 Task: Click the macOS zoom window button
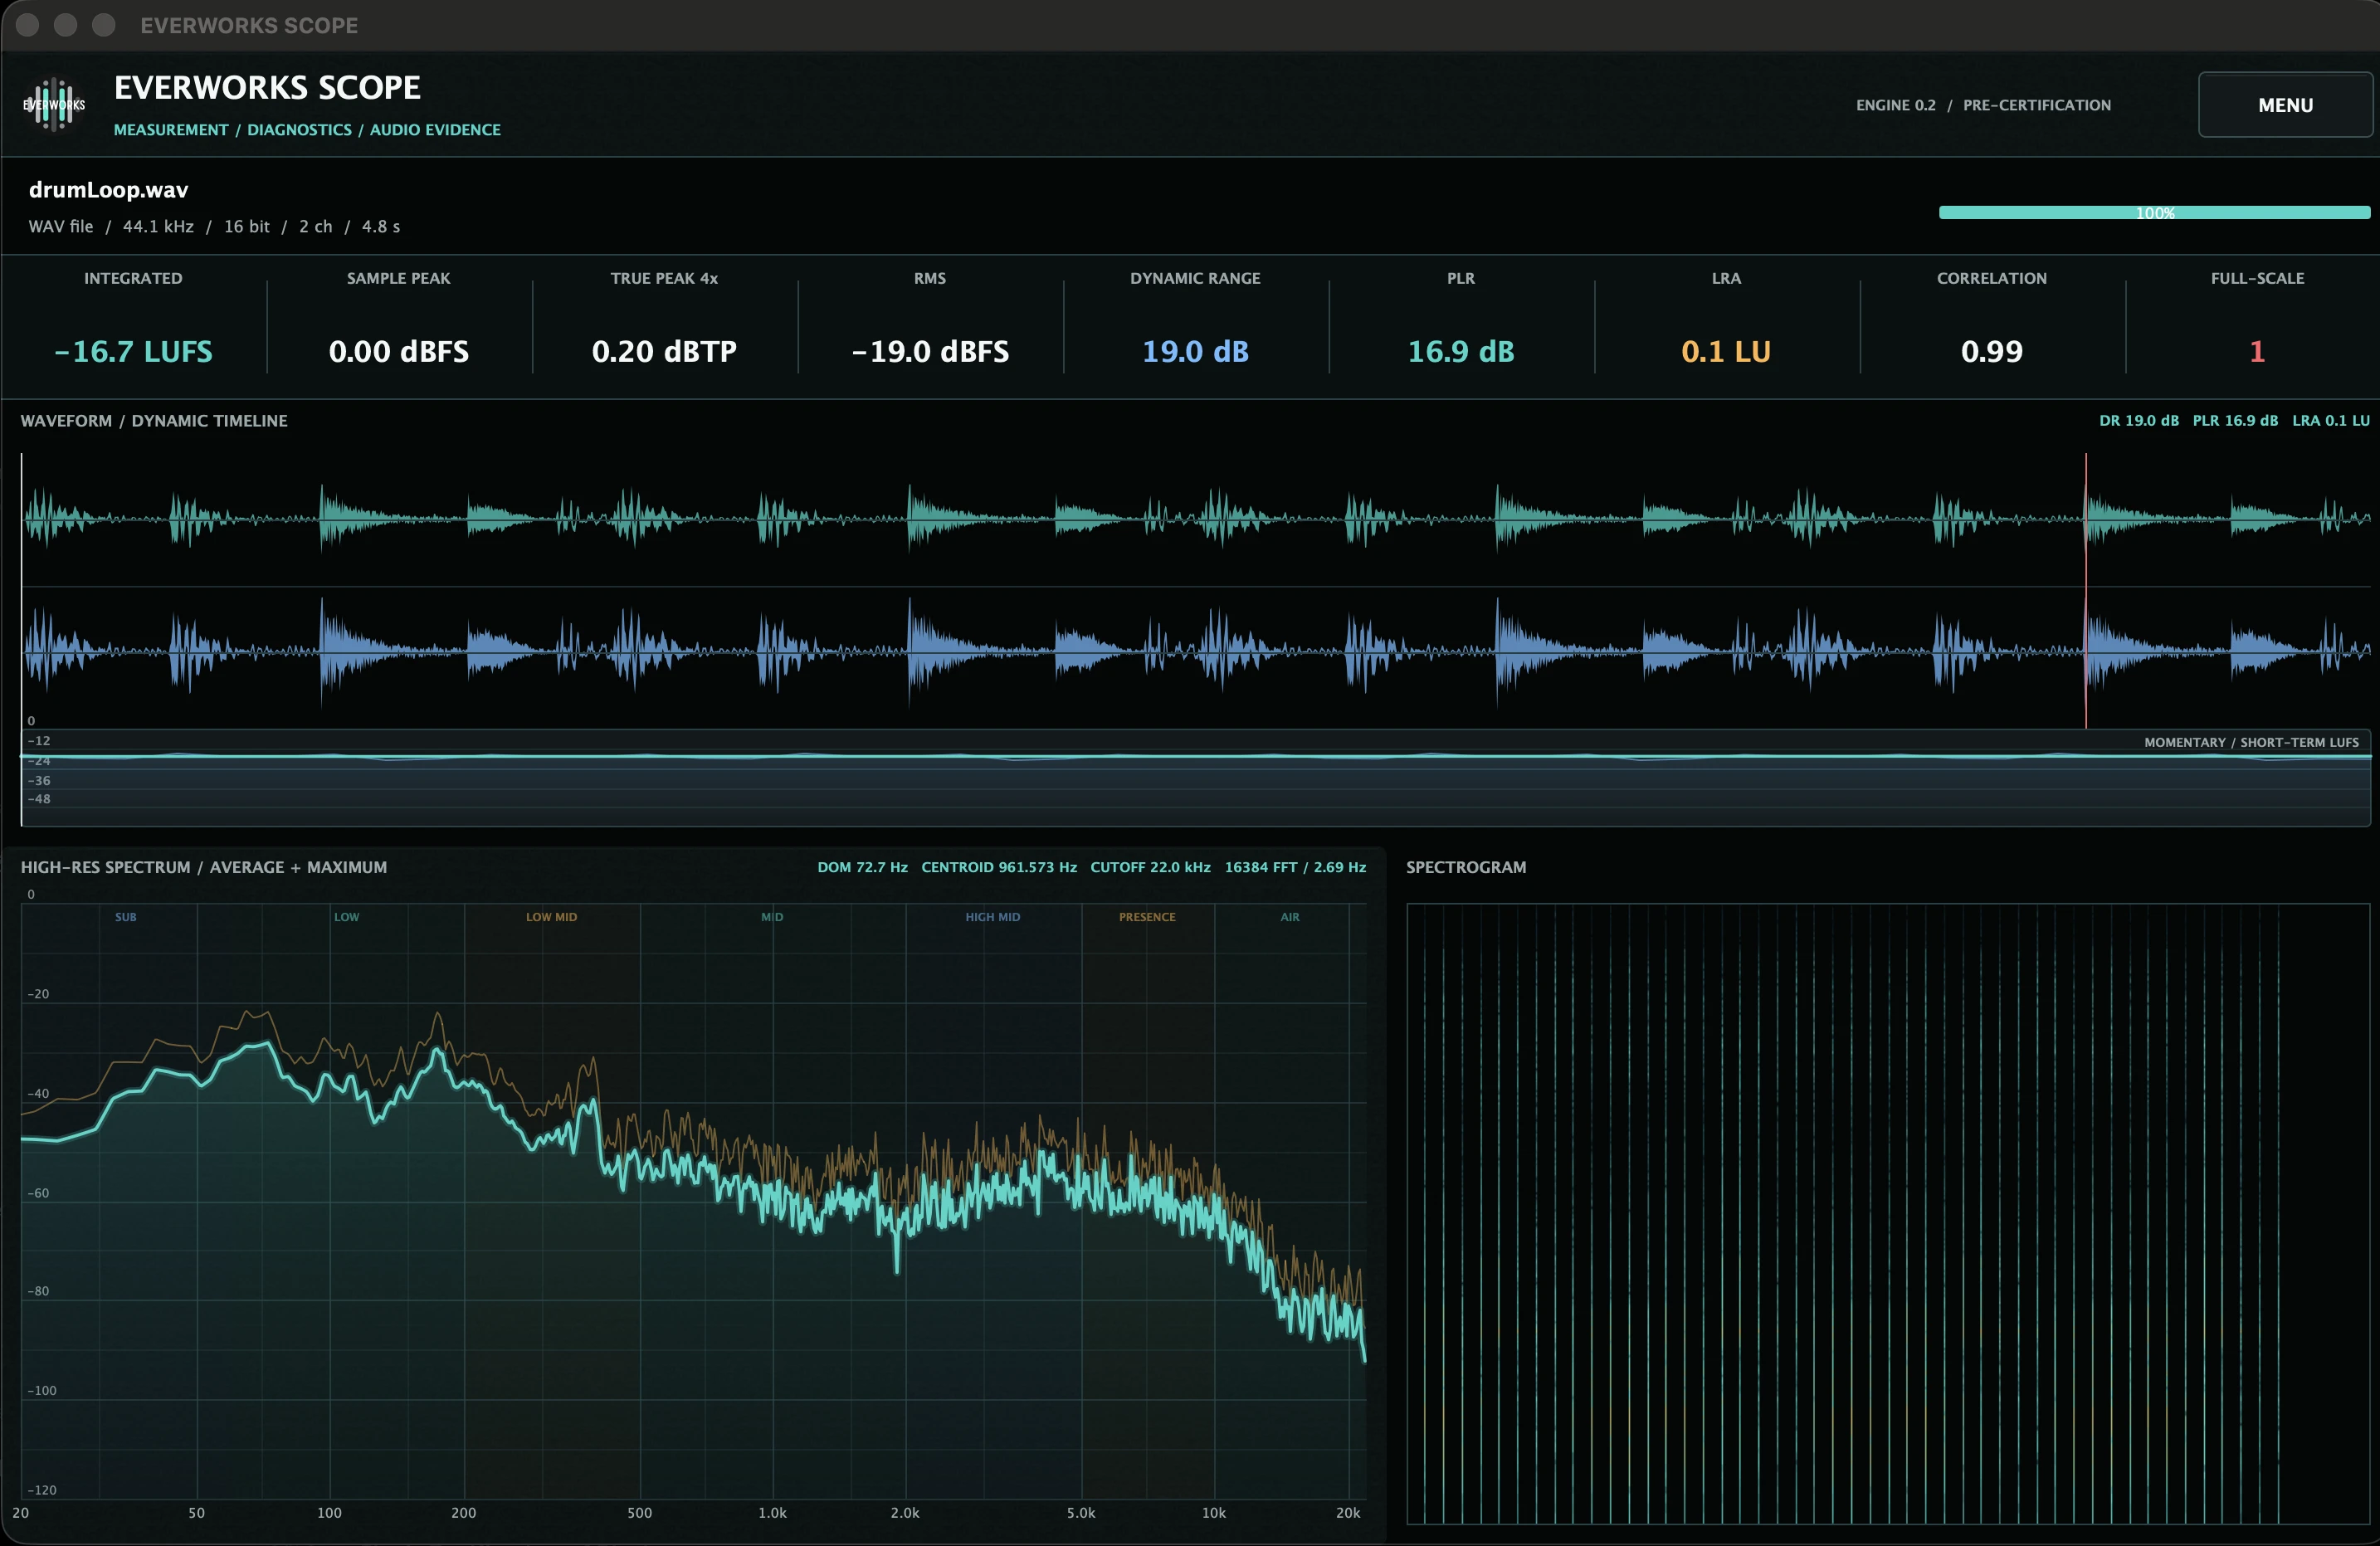(104, 25)
